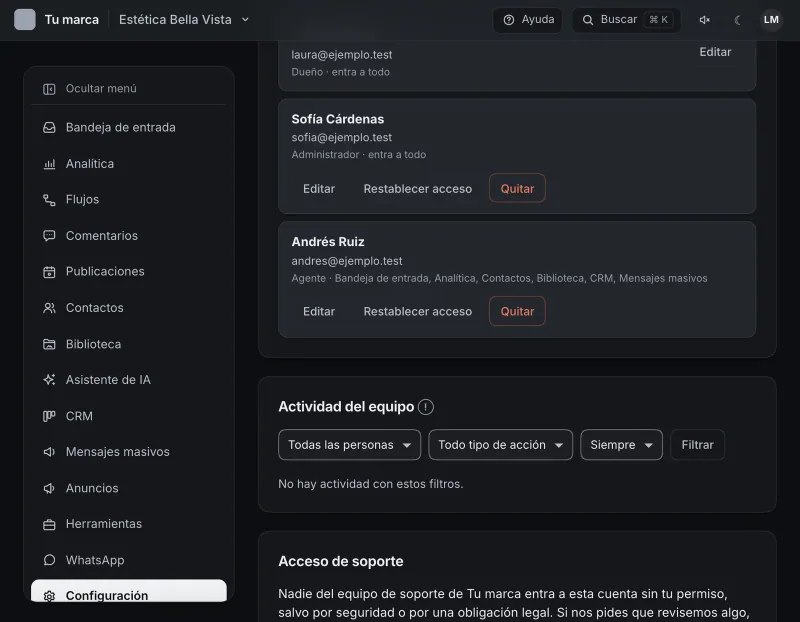This screenshot has width=800, height=622.
Task: Open the Todo tipo de acción dropdown
Action: [x=501, y=445]
